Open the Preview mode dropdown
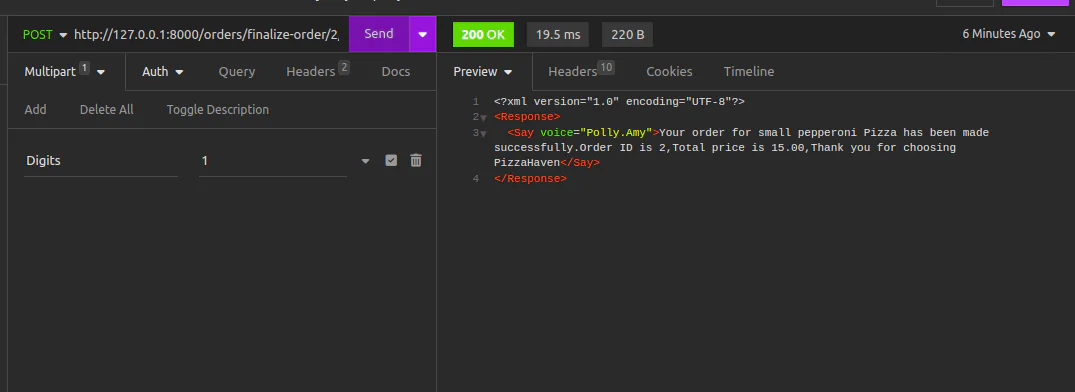Image resolution: width=1075 pixels, height=392 pixels. tap(483, 71)
